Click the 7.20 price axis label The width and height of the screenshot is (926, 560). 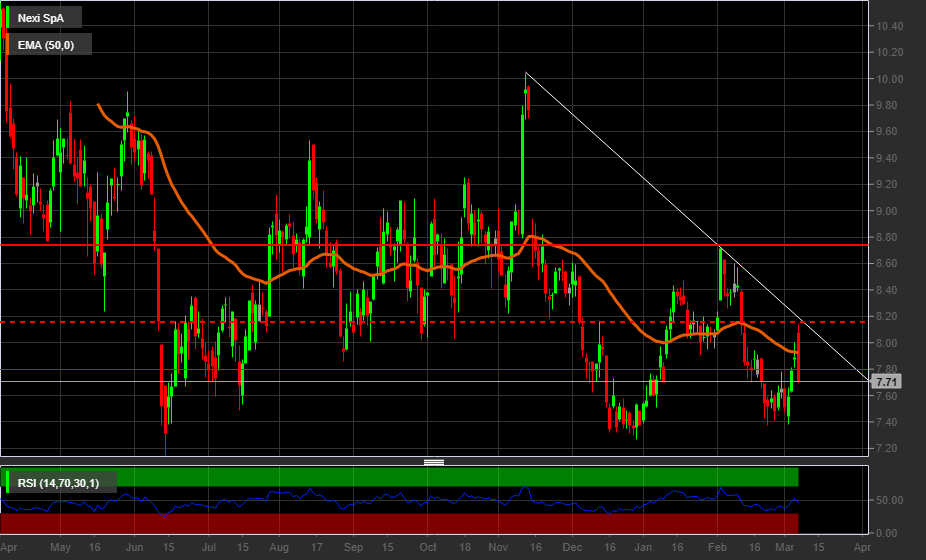coord(889,448)
